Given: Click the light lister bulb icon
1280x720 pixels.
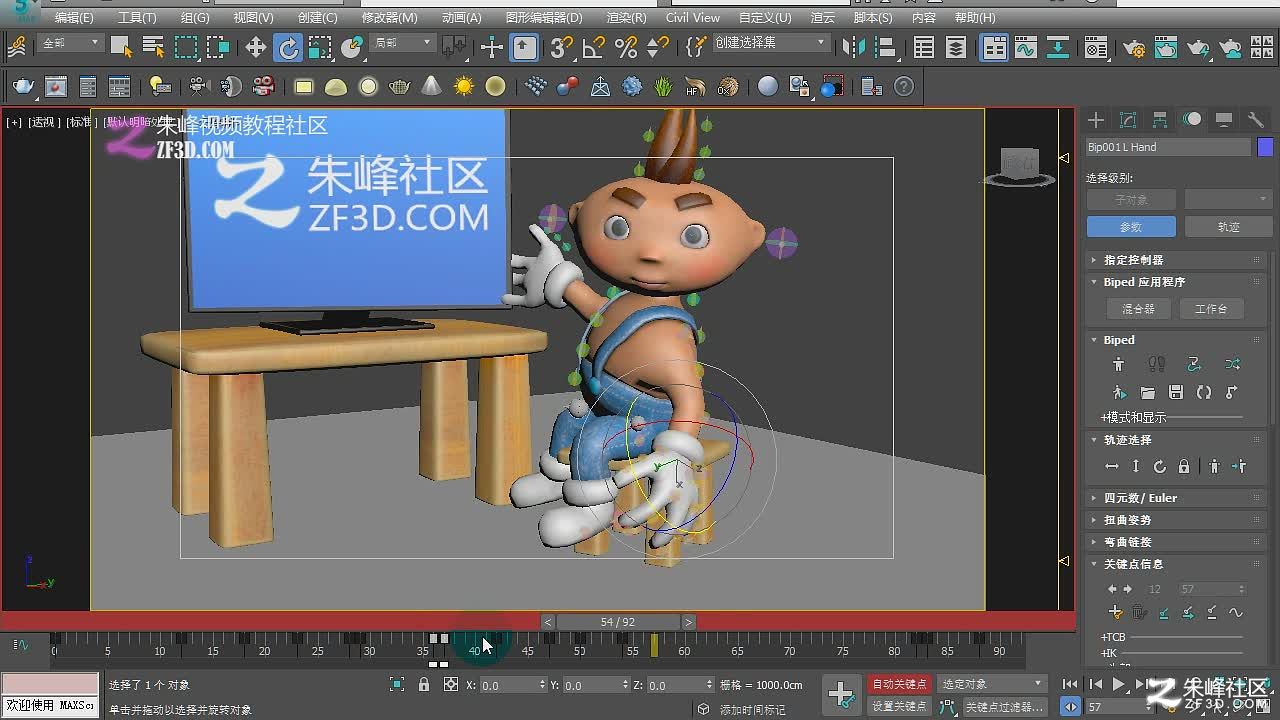Looking at the screenshot, I should tap(158, 87).
